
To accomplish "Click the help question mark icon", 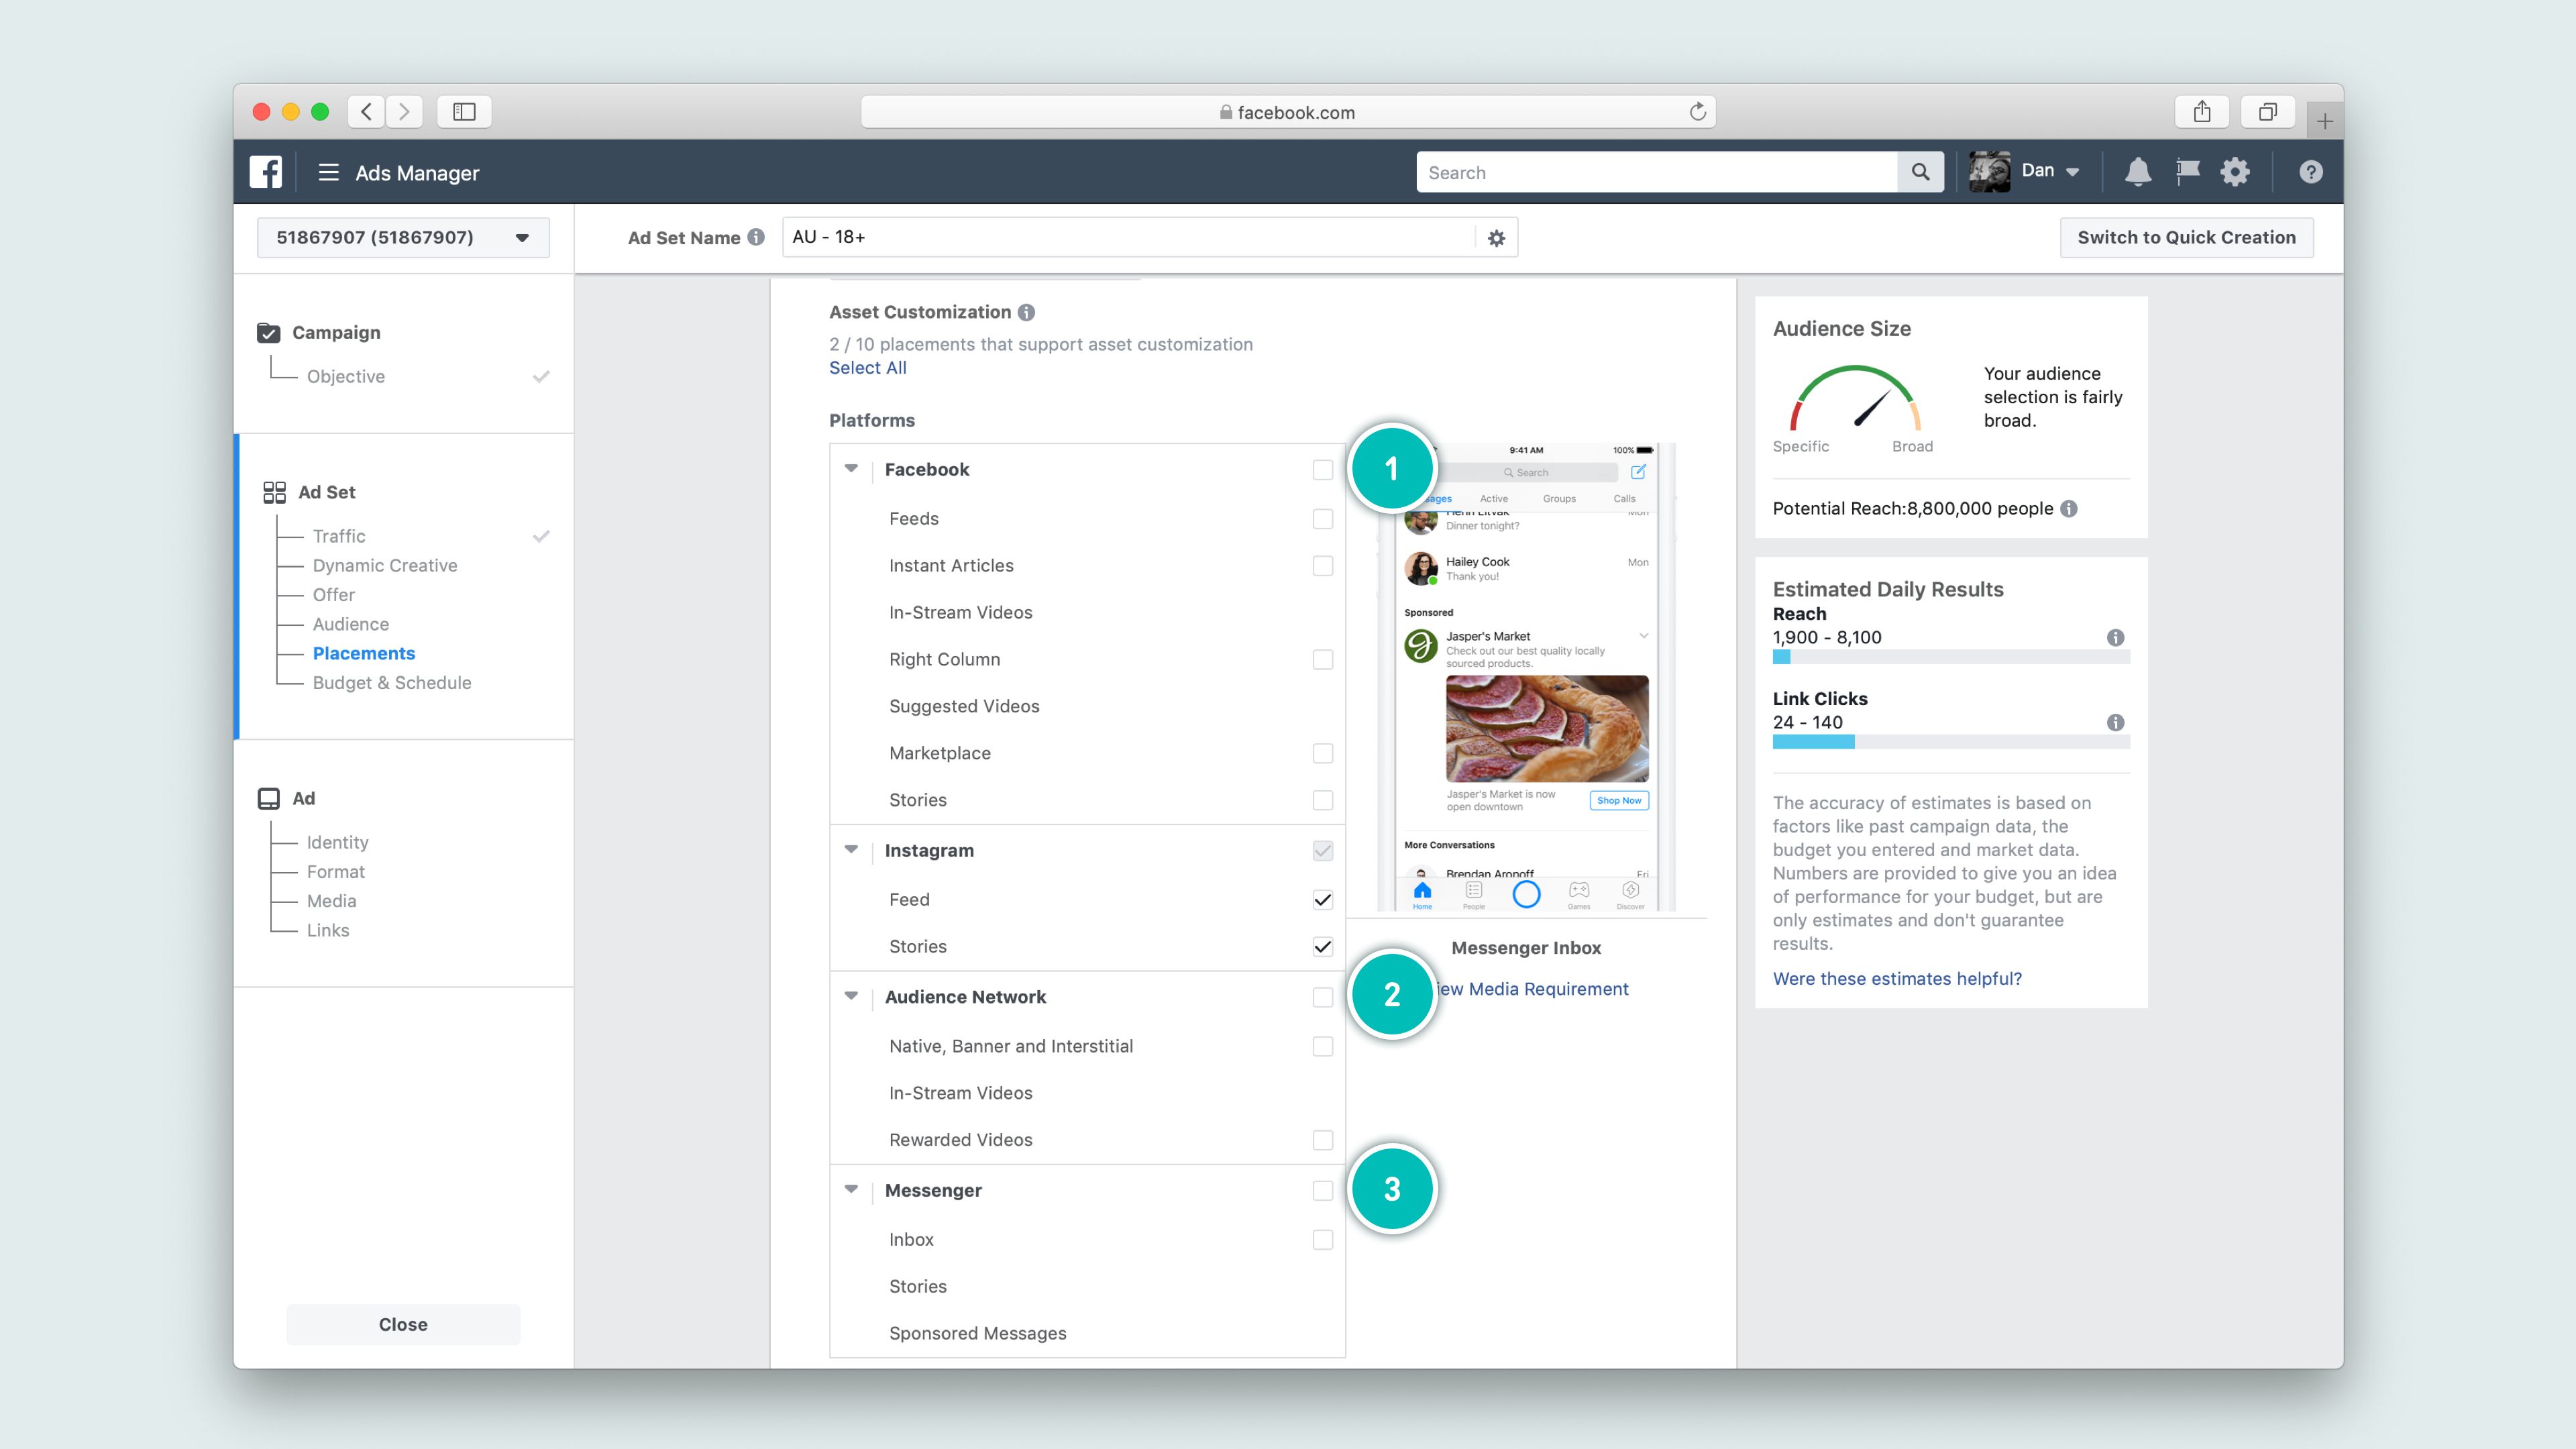I will [x=2310, y=172].
